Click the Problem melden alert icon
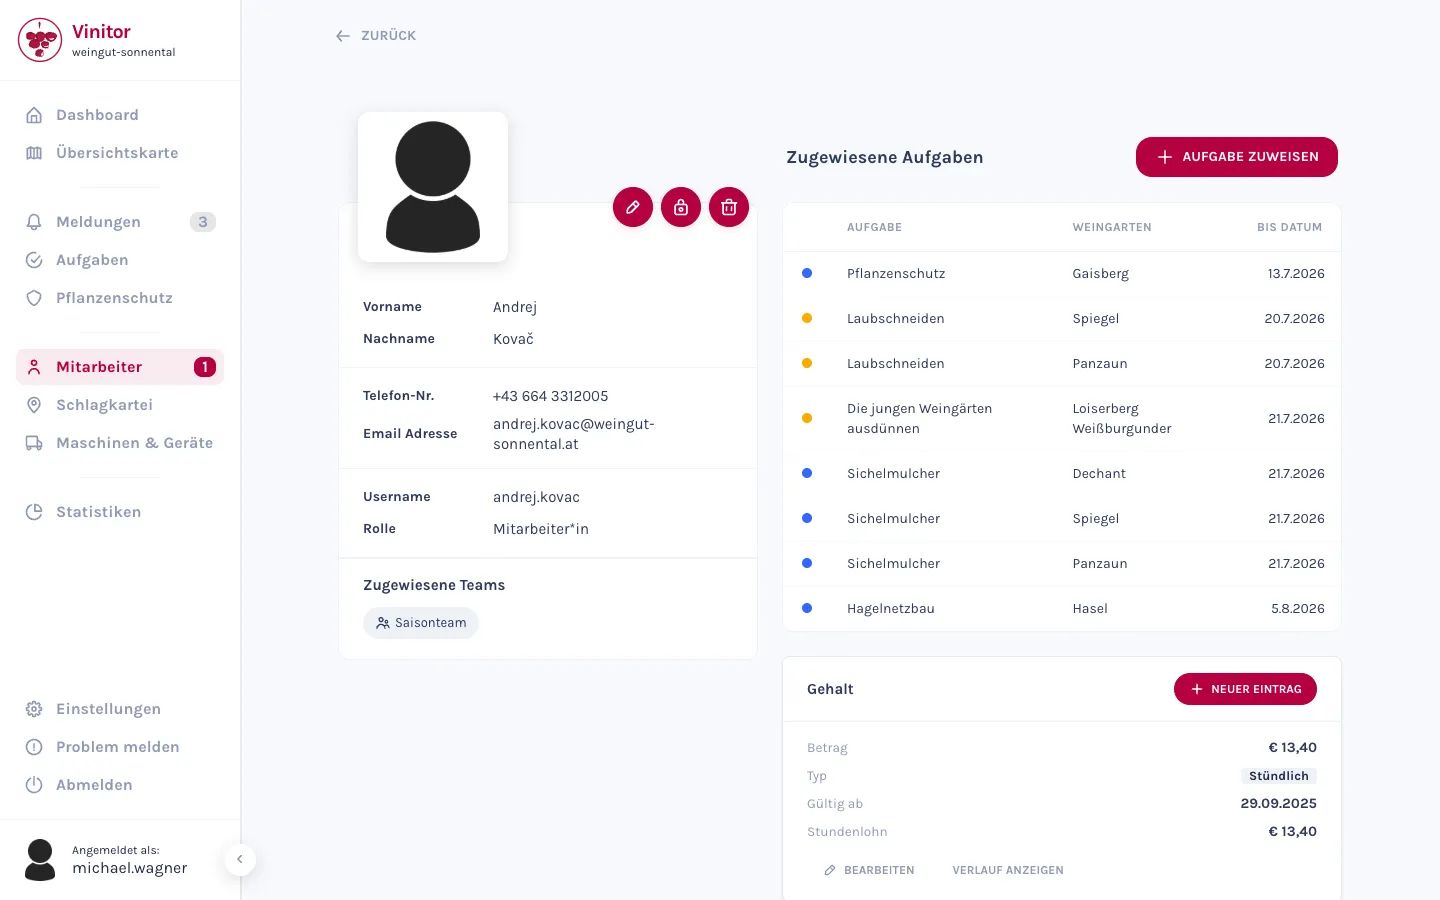 click(34, 747)
